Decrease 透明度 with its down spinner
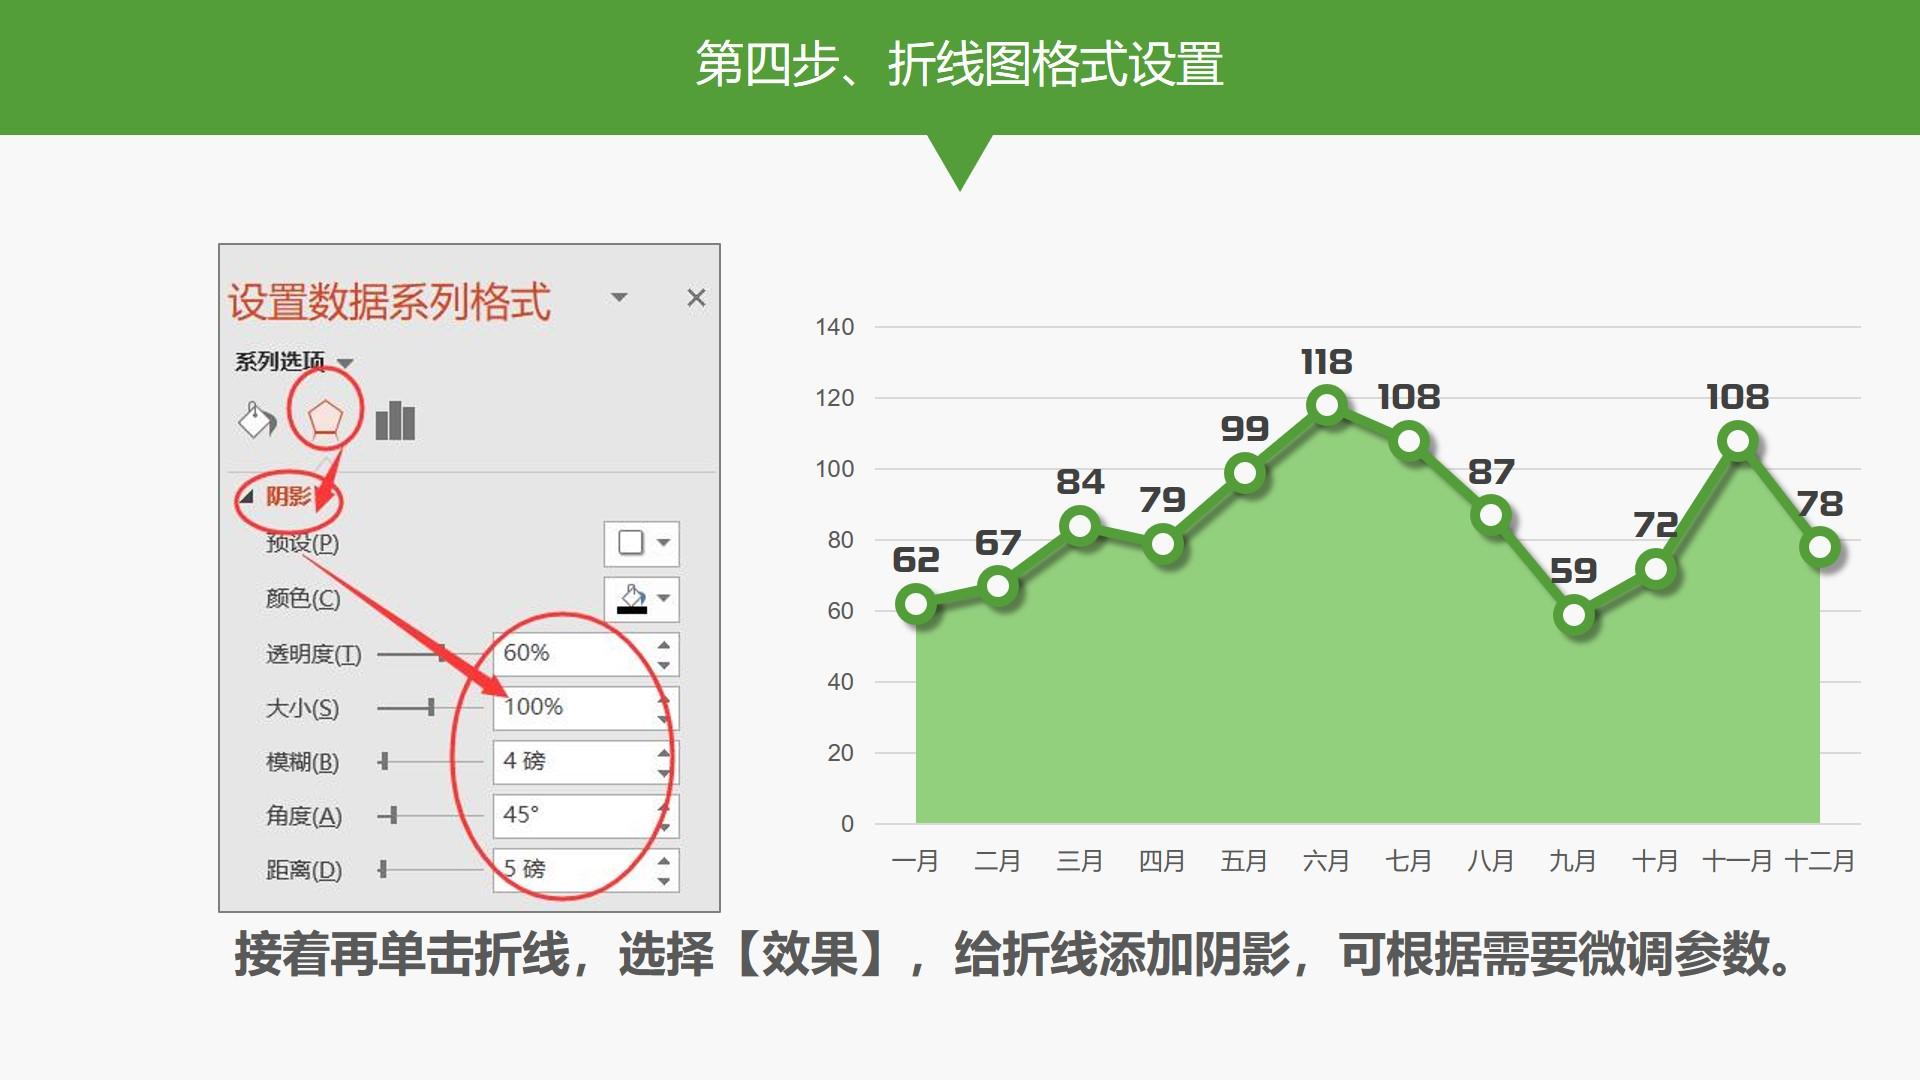Image resolution: width=1920 pixels, height=1080 pixels. (665, 665)
